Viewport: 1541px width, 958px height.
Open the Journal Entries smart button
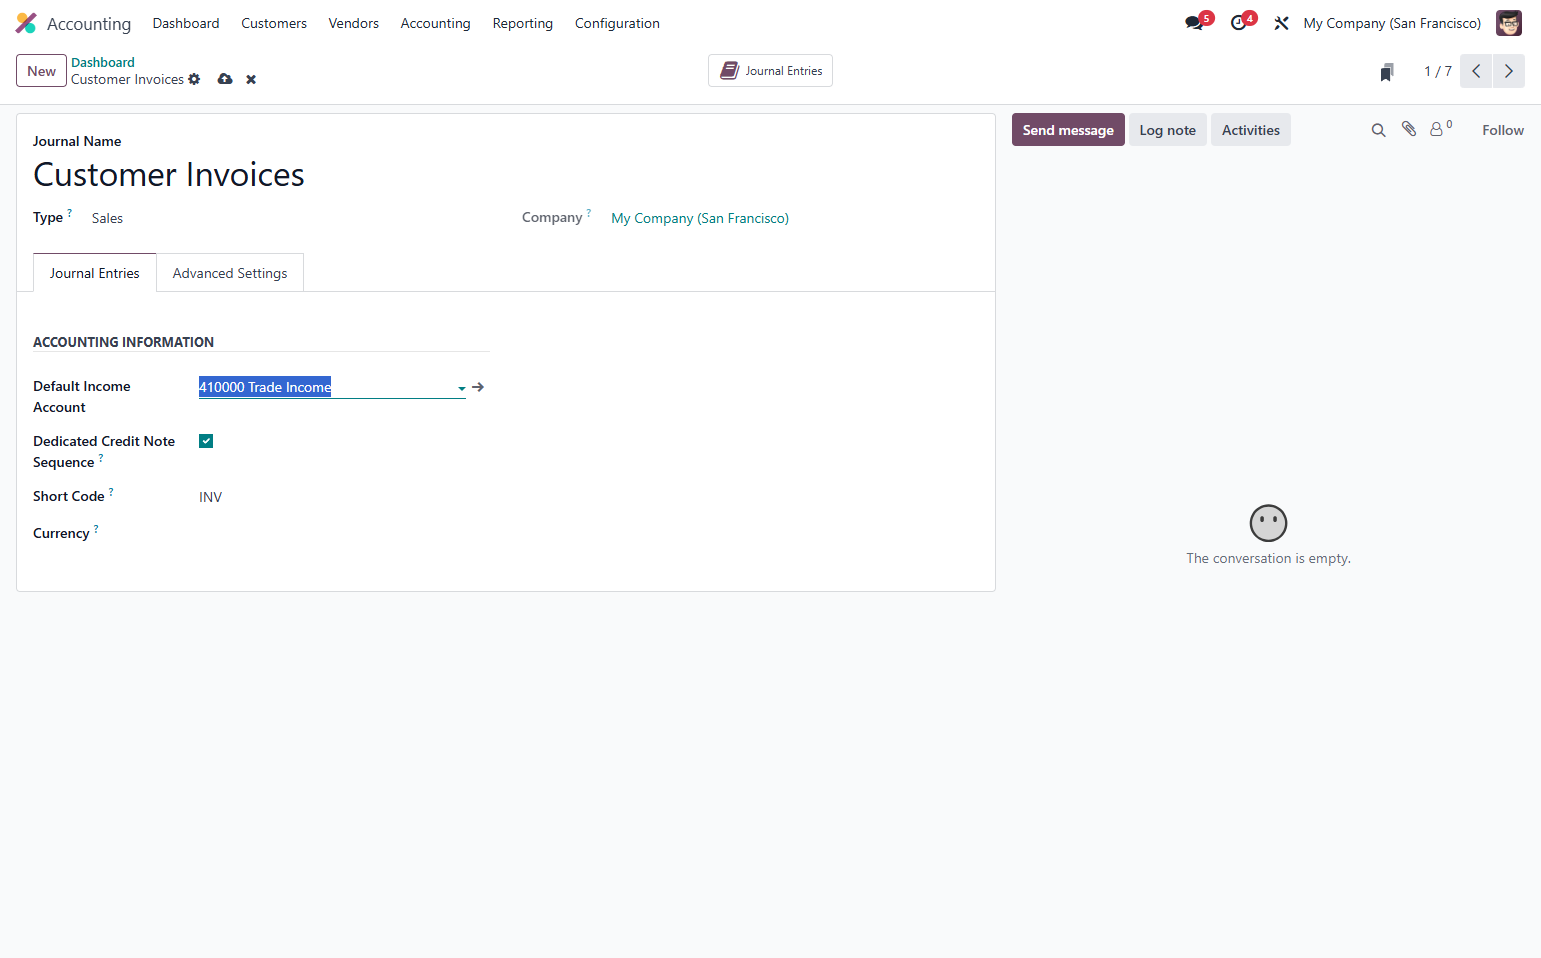[x=770, y=71]
